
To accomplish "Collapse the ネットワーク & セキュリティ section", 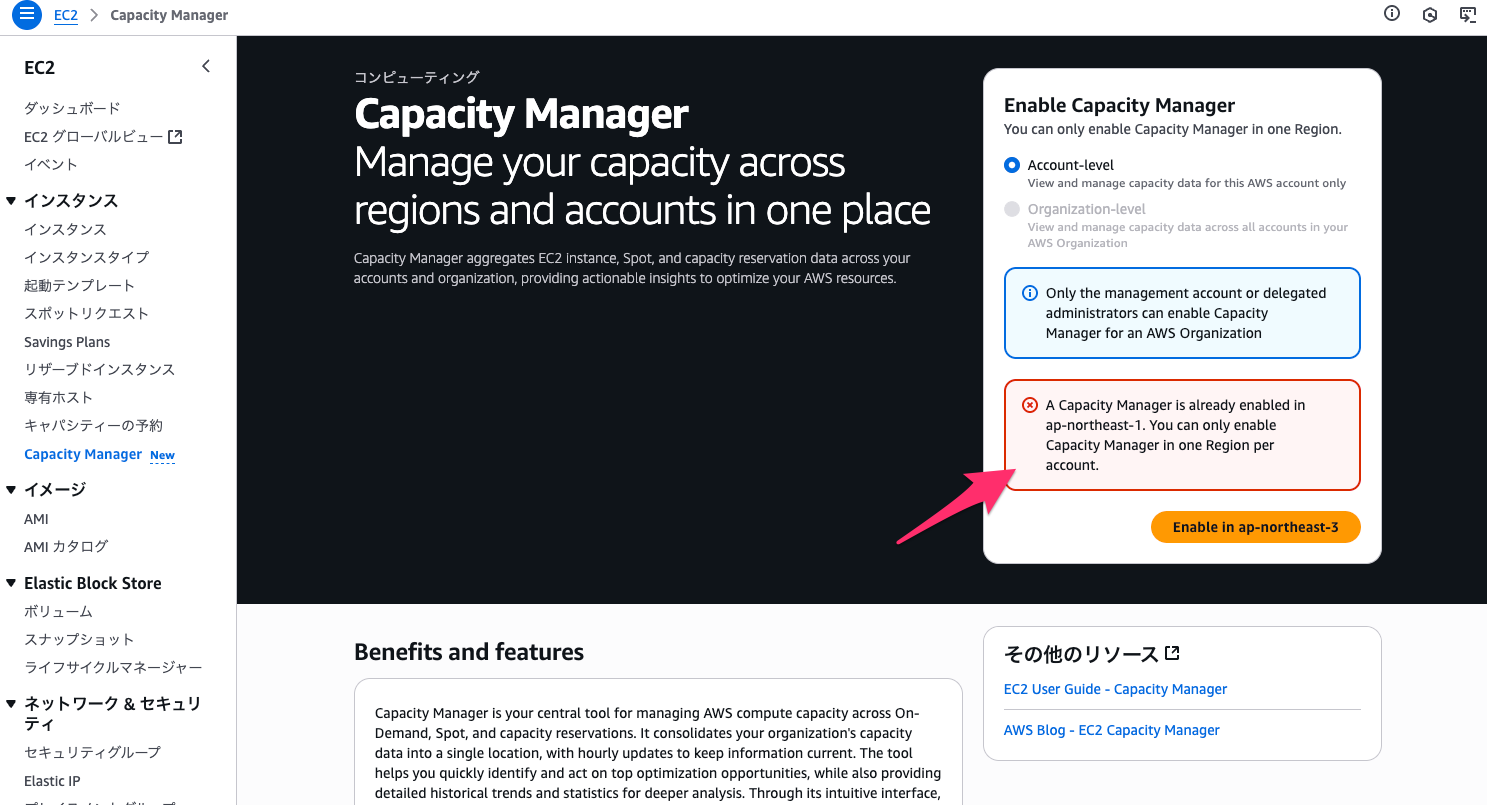I will click(11, 704).
